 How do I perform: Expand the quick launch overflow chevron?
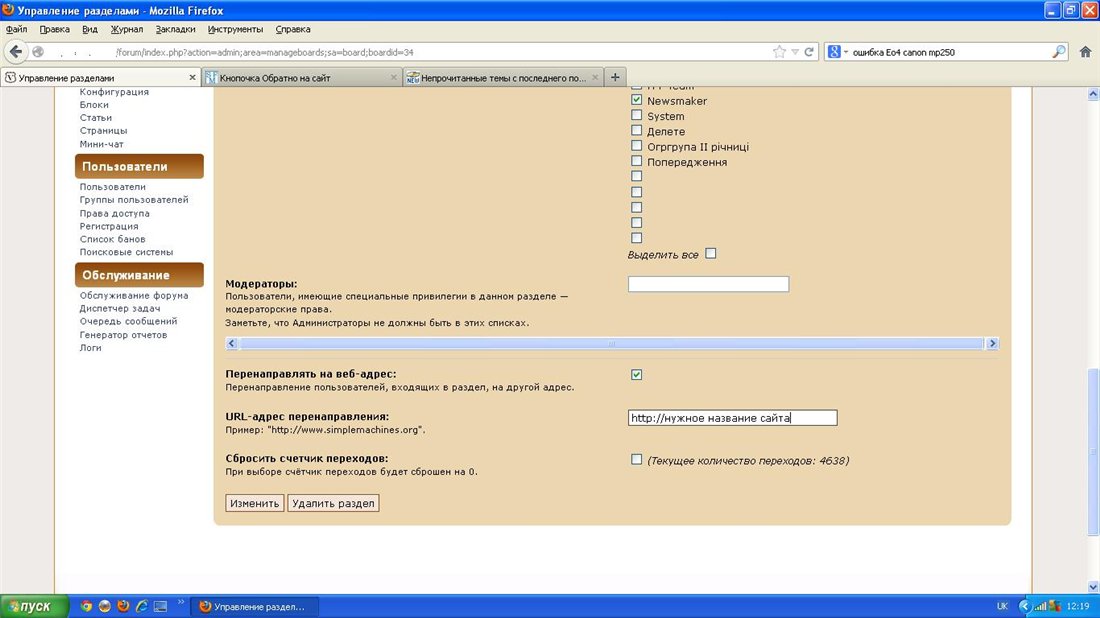pyautogui.click(x=180, y=602)
